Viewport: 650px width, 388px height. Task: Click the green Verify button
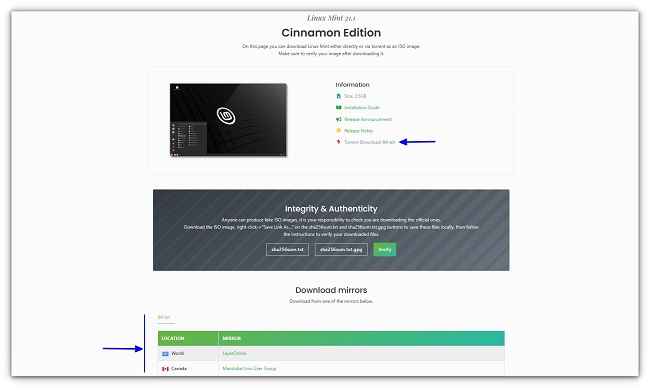click(385, 249)
